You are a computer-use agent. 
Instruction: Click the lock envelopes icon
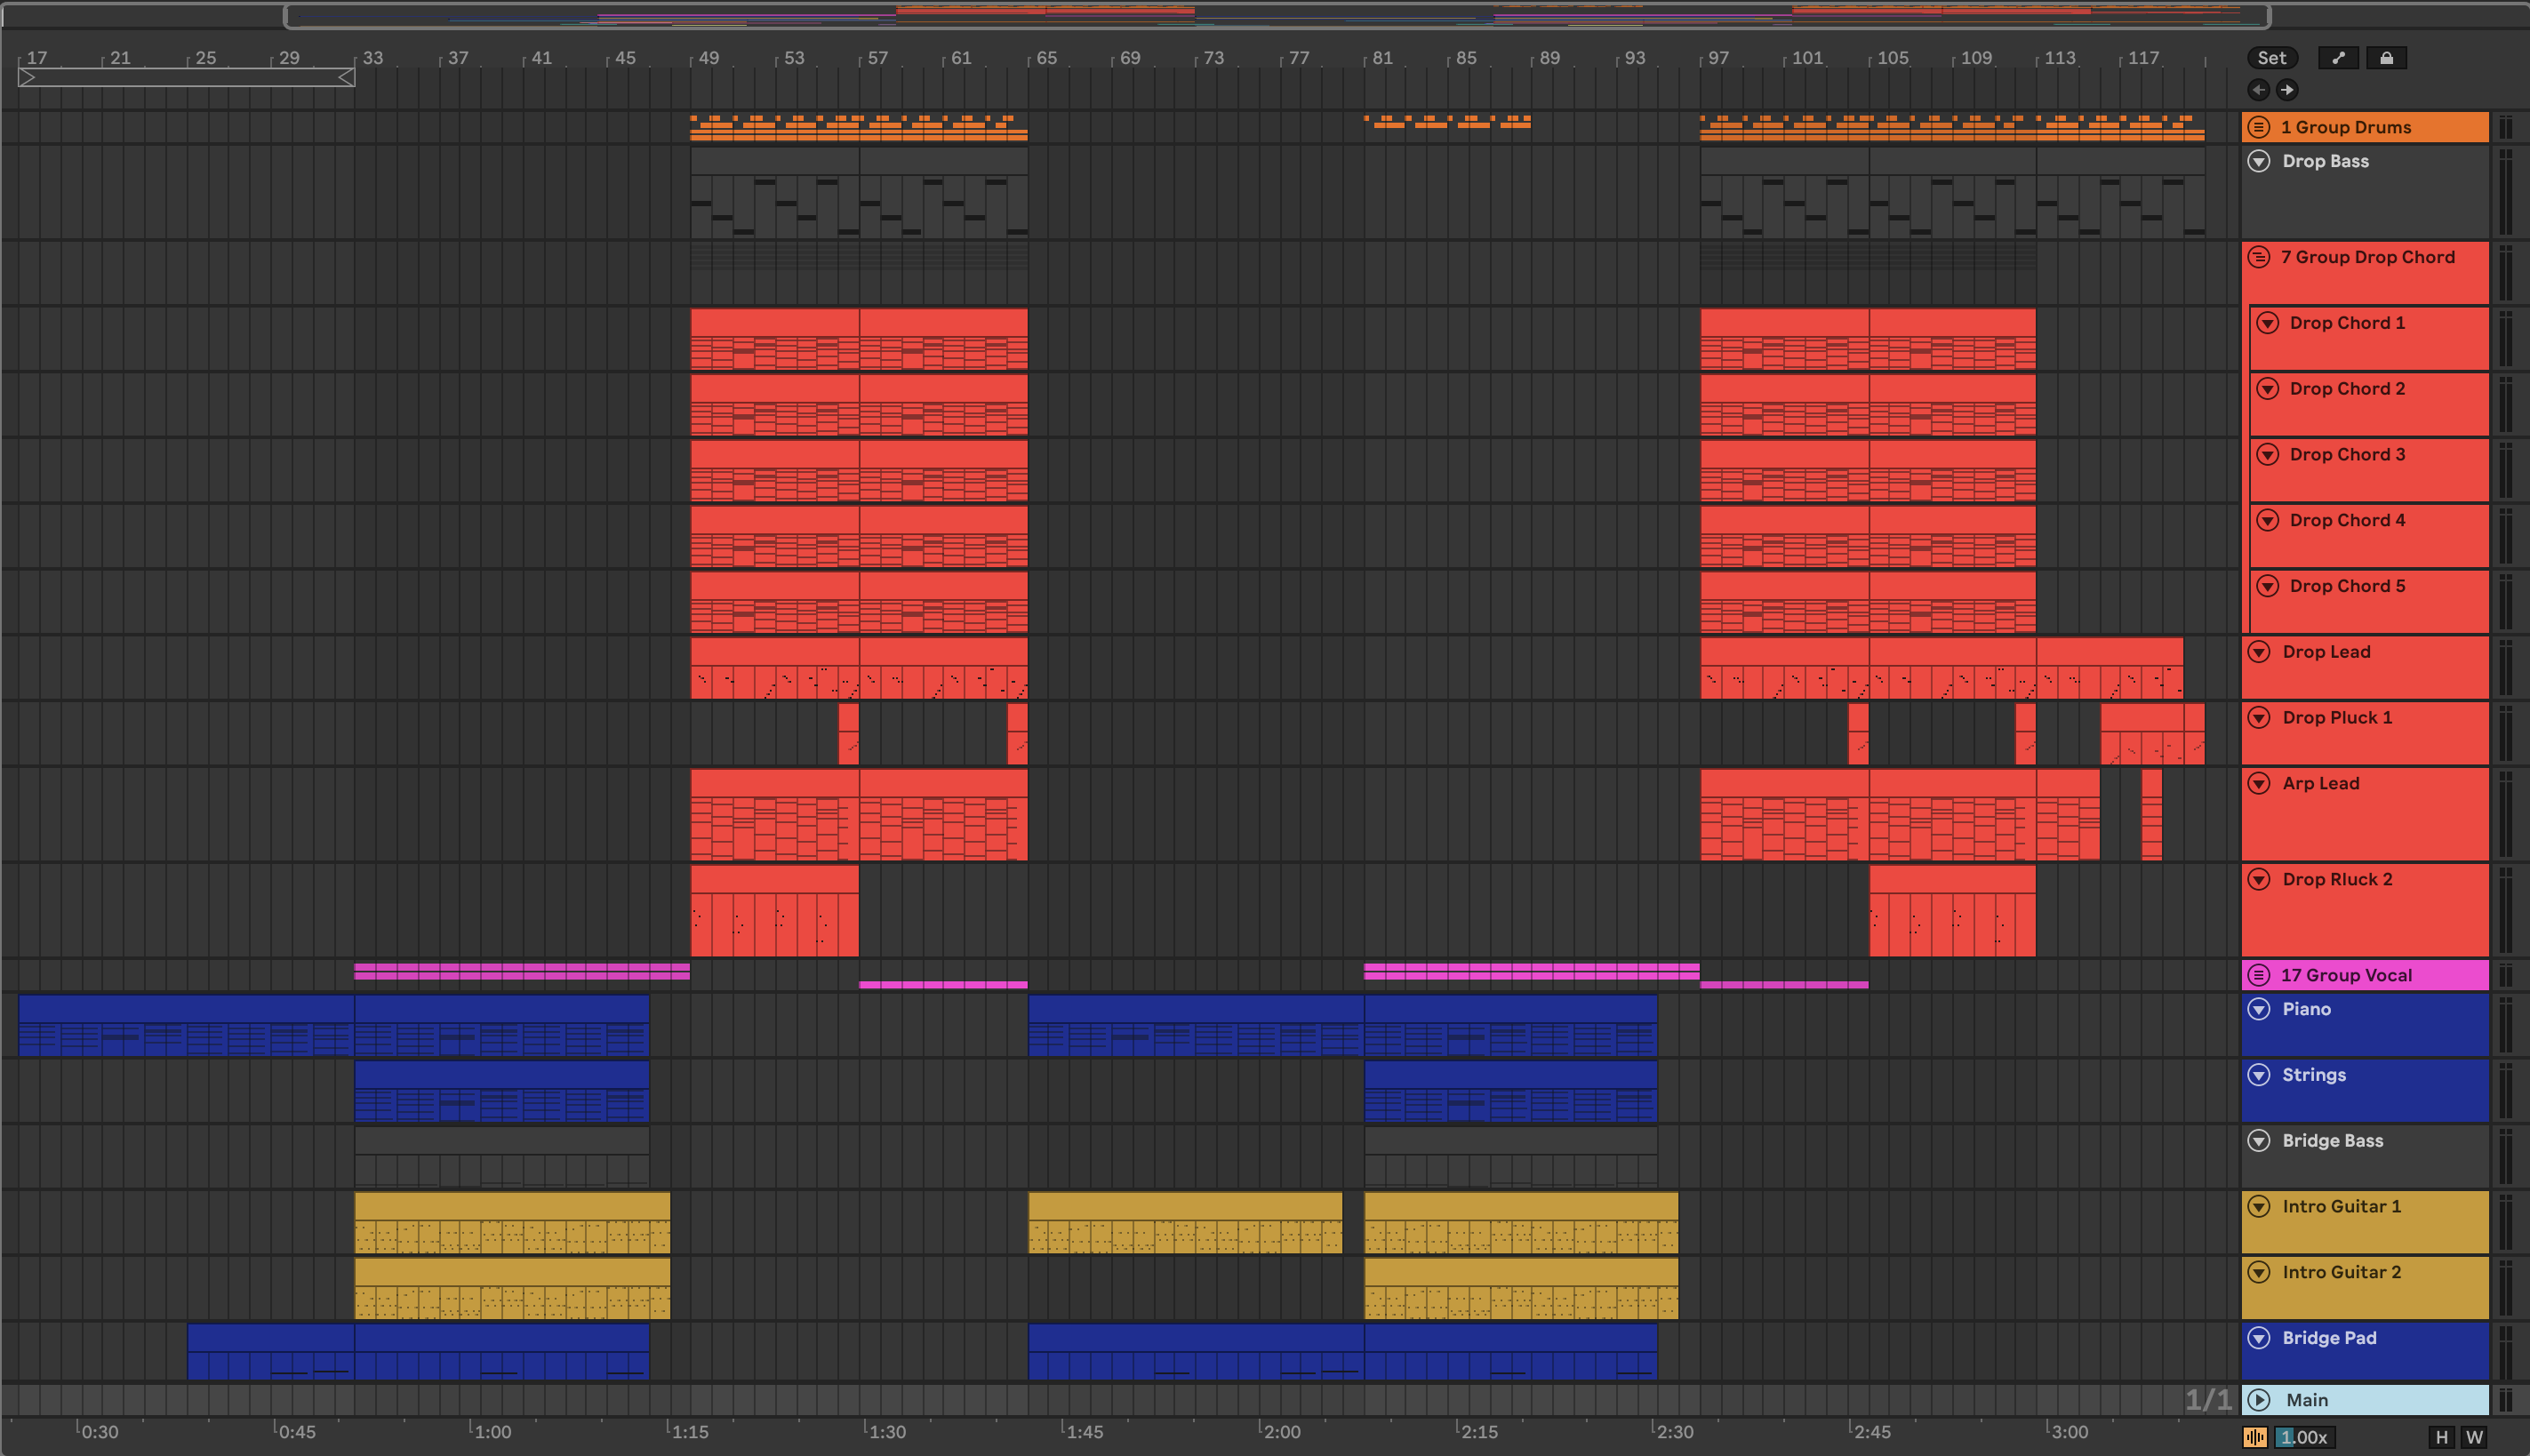tap(2386, 58)
